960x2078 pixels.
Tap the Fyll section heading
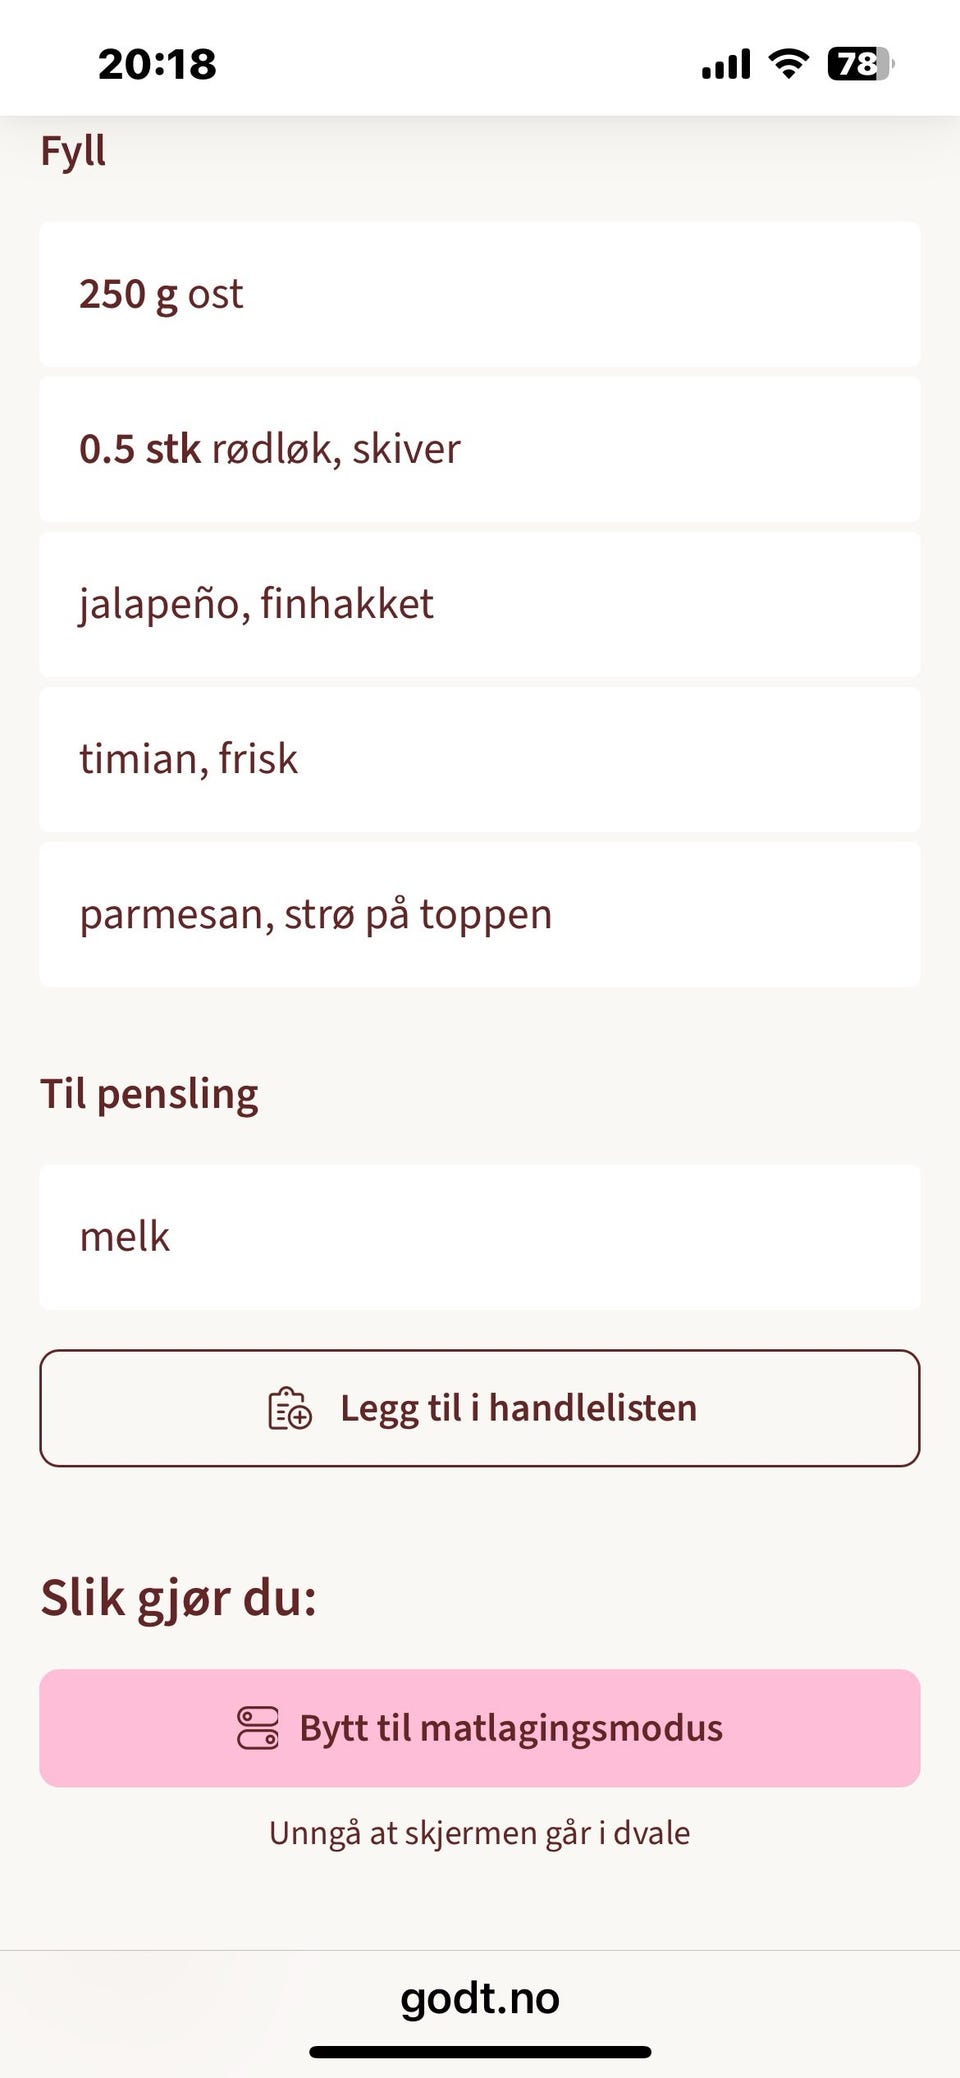pyautogui.click(x=73, y=152)
